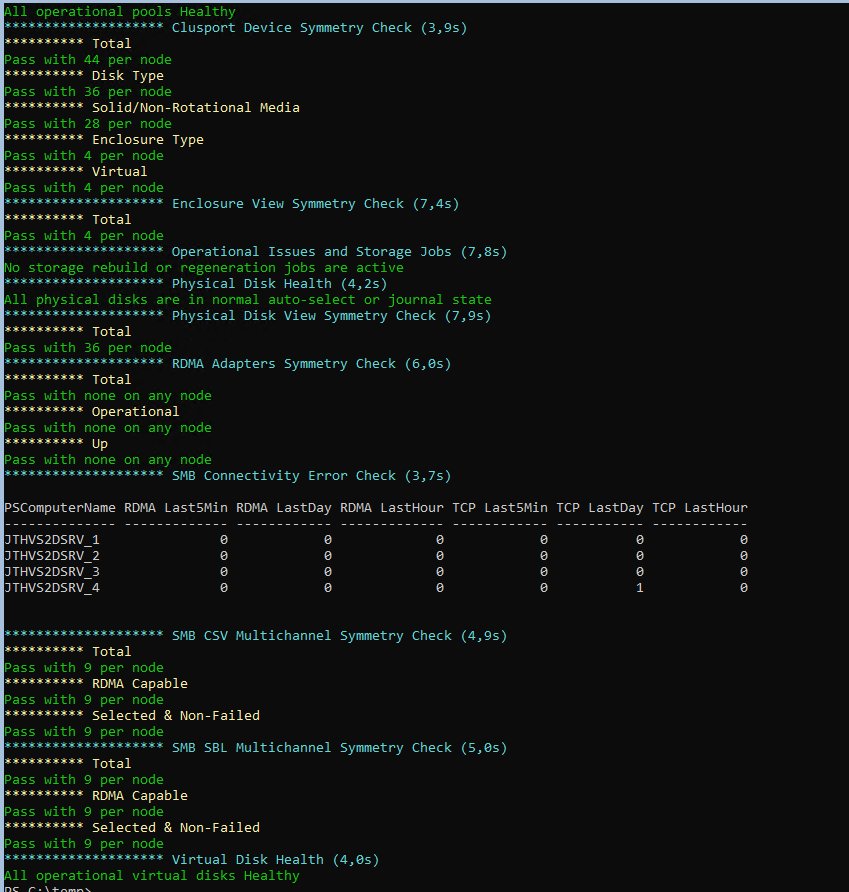The image size is (849, 892).
Task: Click RDMA Last5Min value '0' for JTHVS2DSRV_1
Action: [x=224, y=539]
